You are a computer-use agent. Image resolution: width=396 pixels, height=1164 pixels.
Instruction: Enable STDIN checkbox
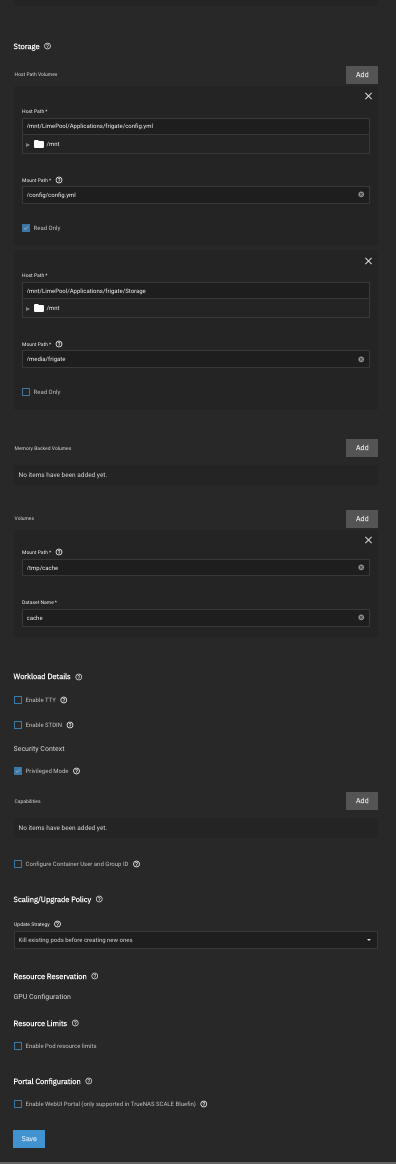coord(18,725)
